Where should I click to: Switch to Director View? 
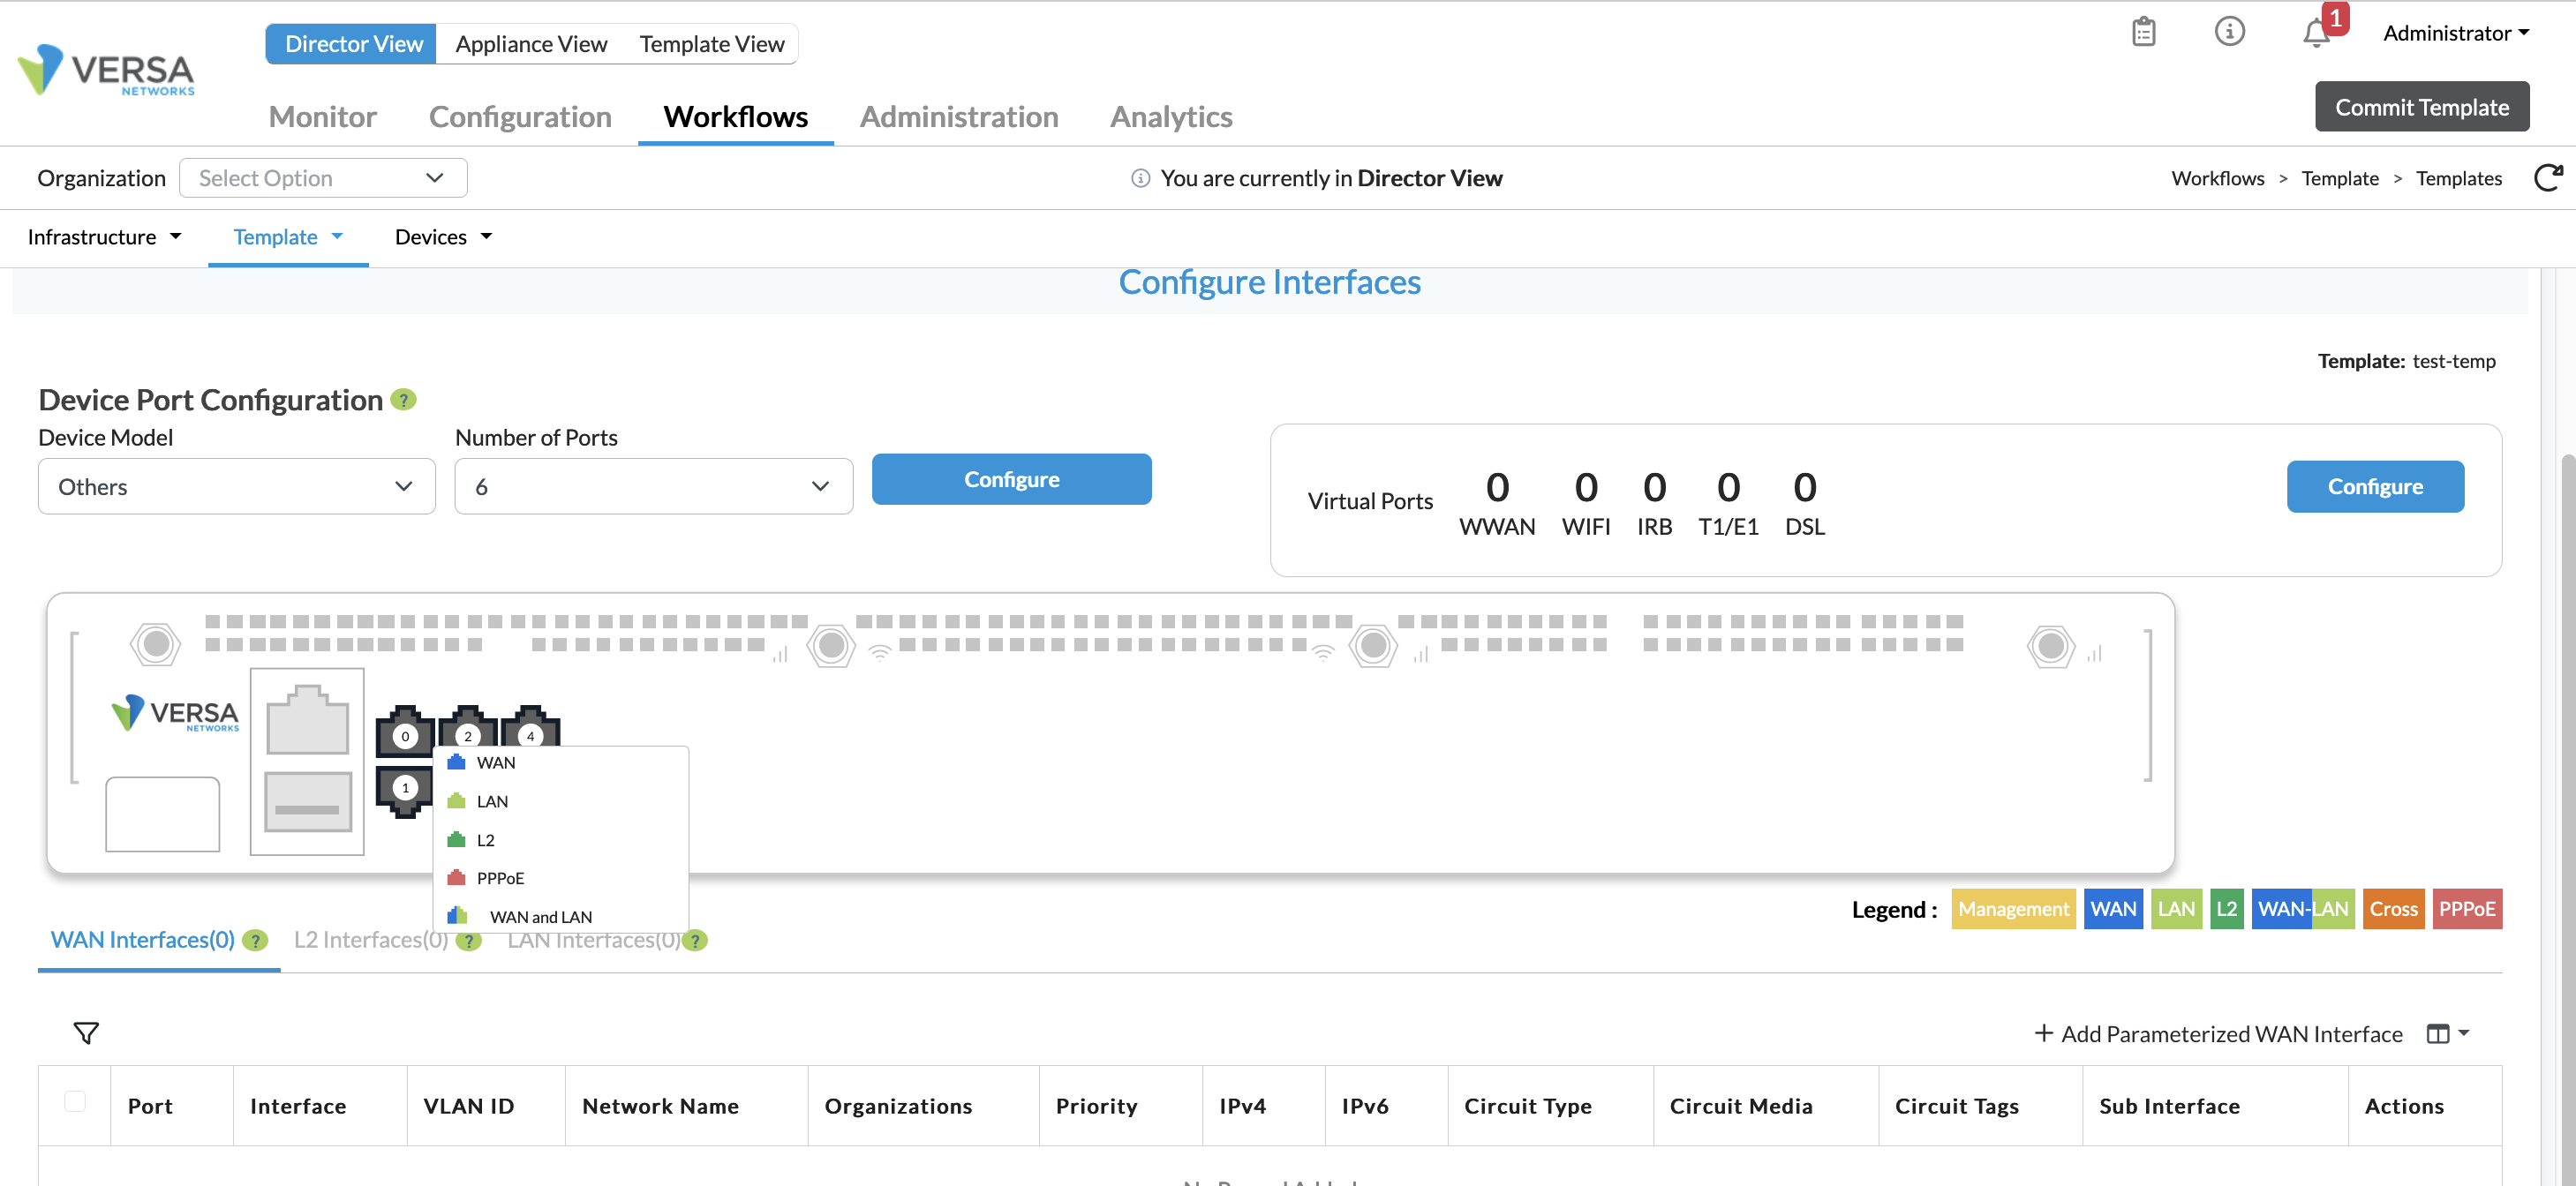[x=351, y=44]
